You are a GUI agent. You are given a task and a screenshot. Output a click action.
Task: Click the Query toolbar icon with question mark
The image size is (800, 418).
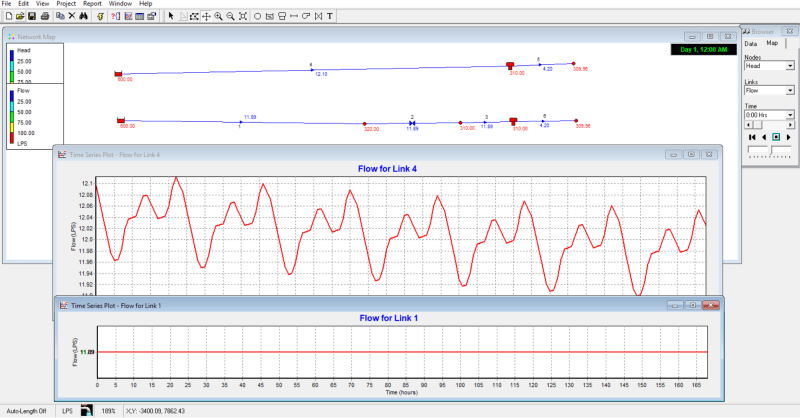[x=116, y=16]
